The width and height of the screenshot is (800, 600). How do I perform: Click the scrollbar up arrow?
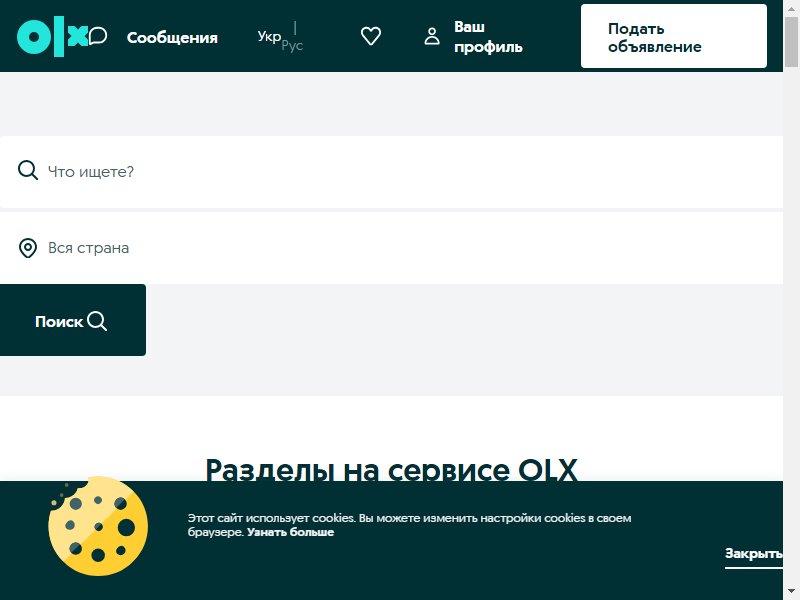(791, 8)
